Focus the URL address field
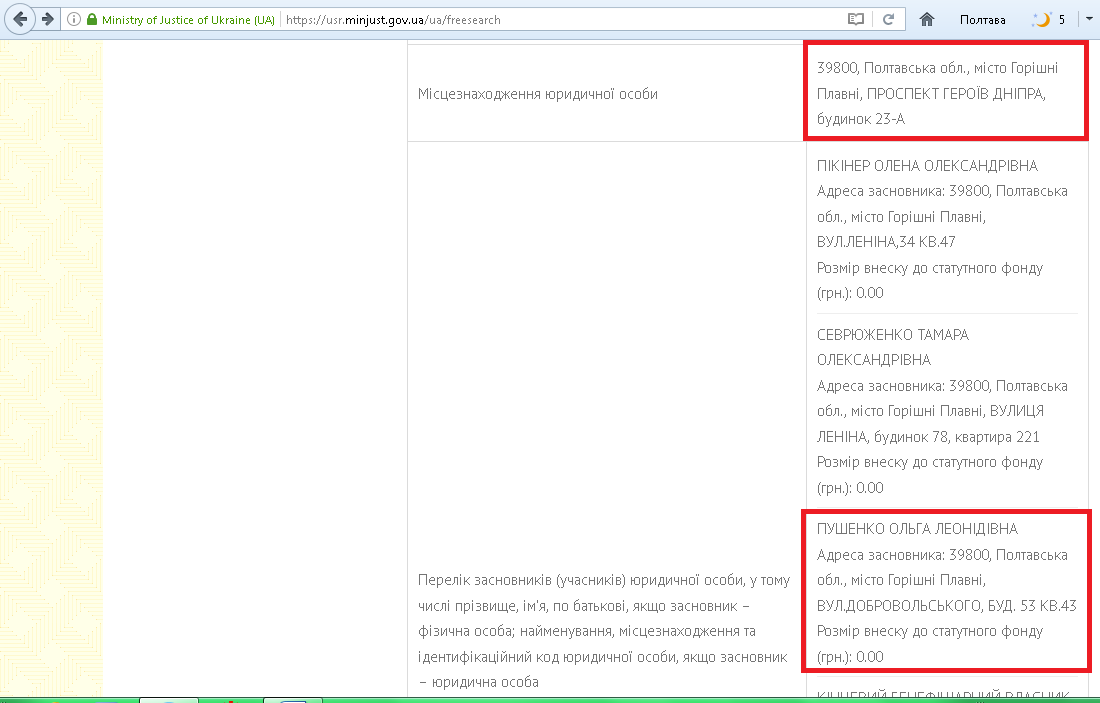 tap(560, 20)
